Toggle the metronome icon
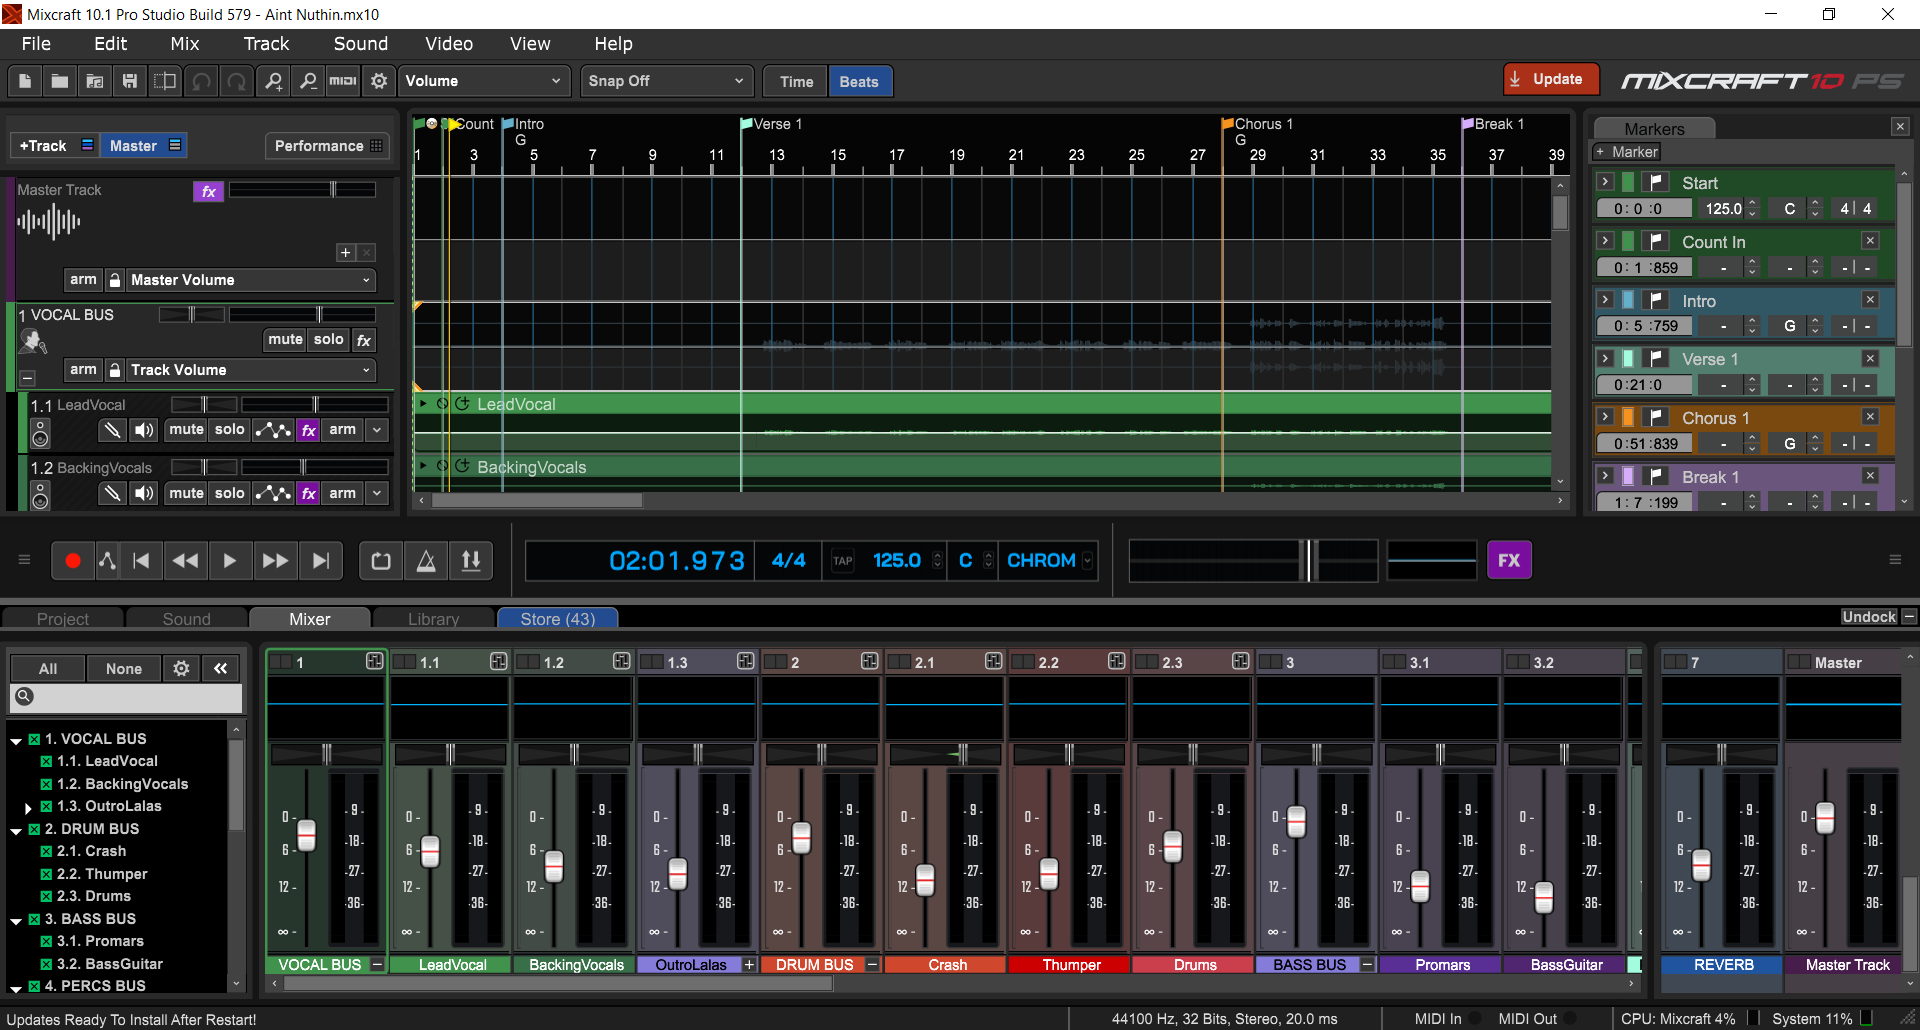Screen dimensions: 1920x1030 pyautogui.click(x=426, y=561)
